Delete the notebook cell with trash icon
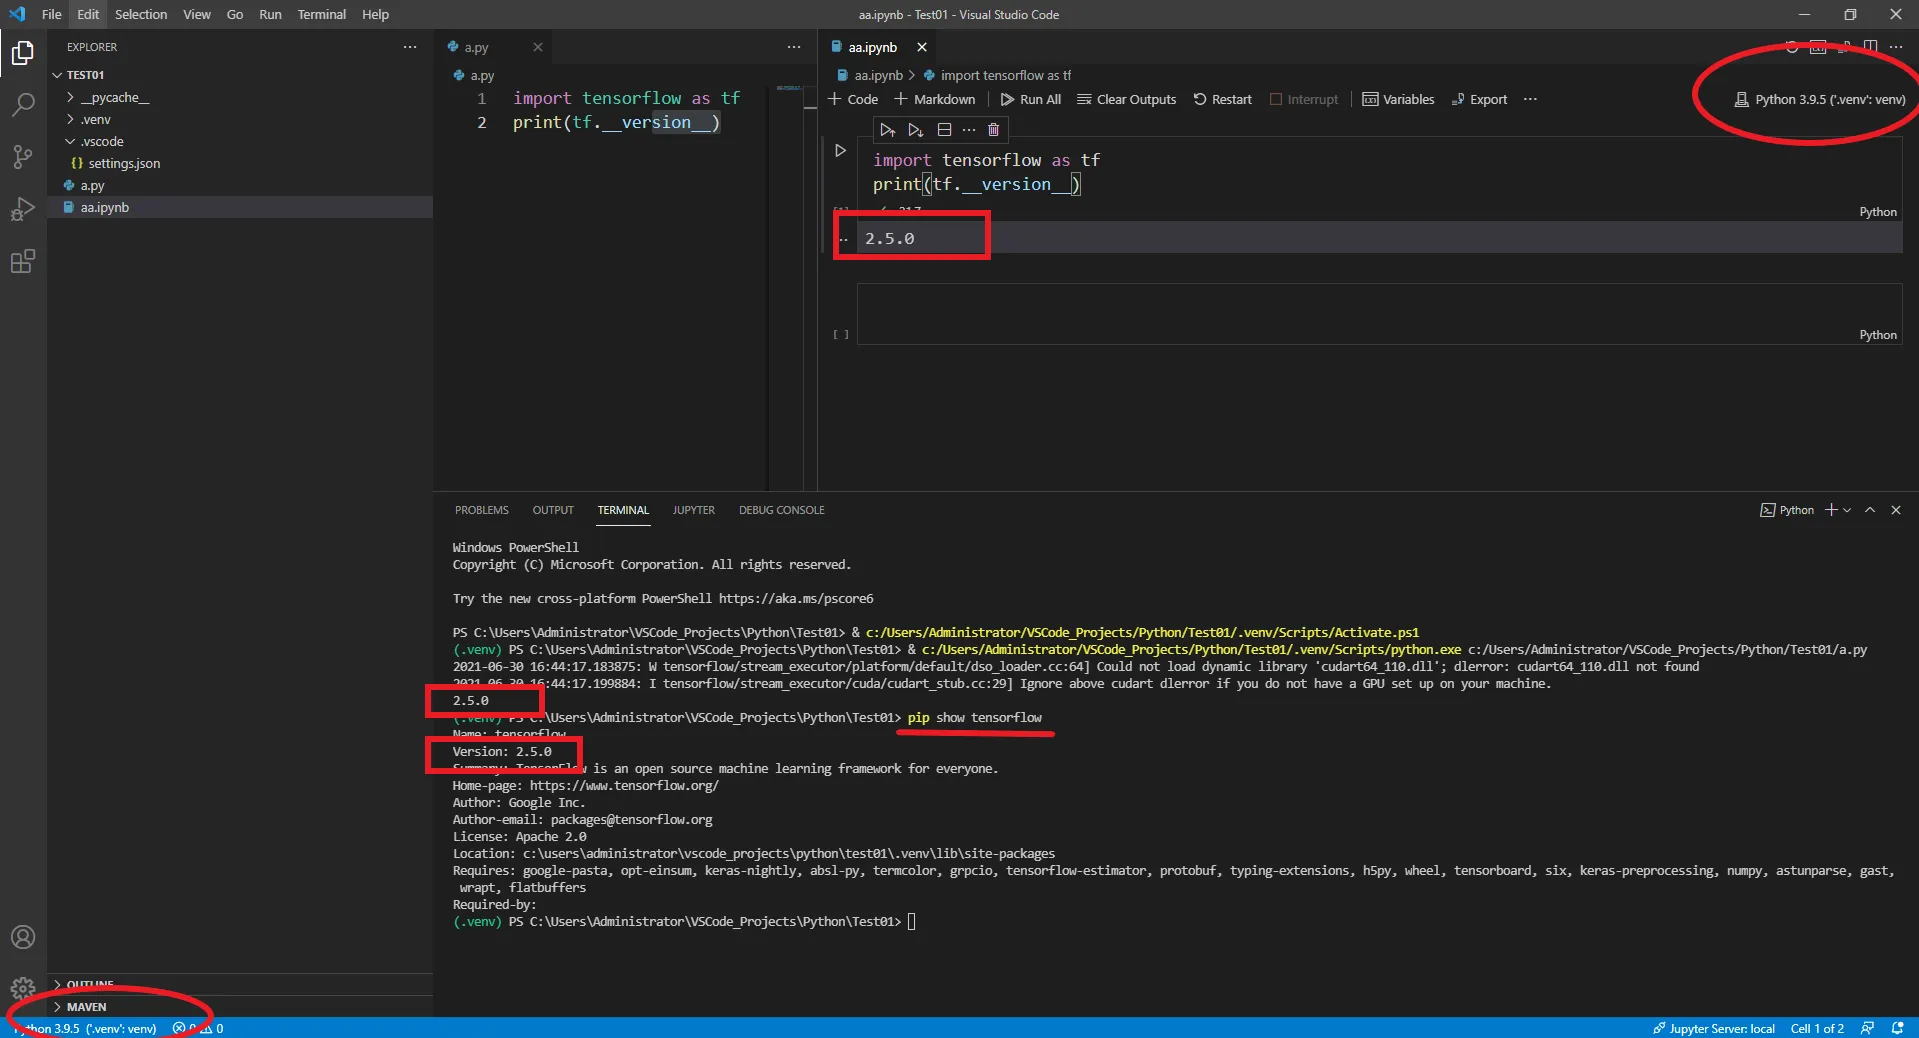The width and height of the screenshot is (1919, 1038). 993,130
